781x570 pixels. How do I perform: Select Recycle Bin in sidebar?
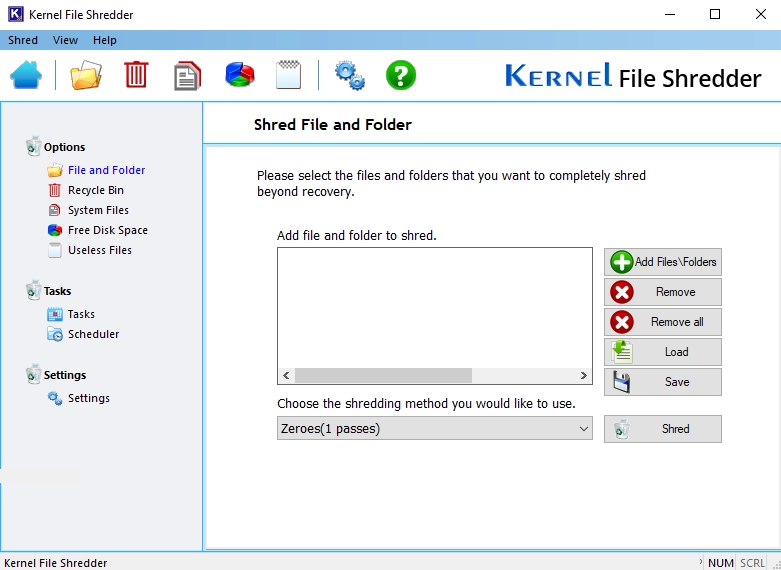96,190
